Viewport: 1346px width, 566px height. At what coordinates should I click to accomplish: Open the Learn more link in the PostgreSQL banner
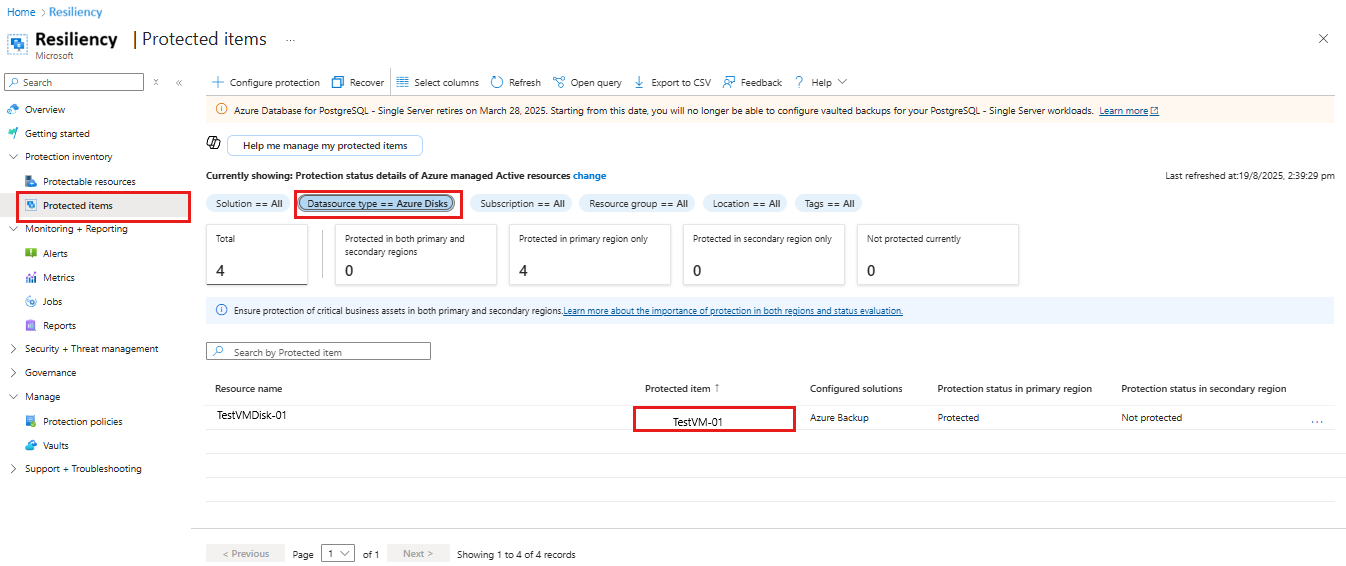[x=1129, y=111]
